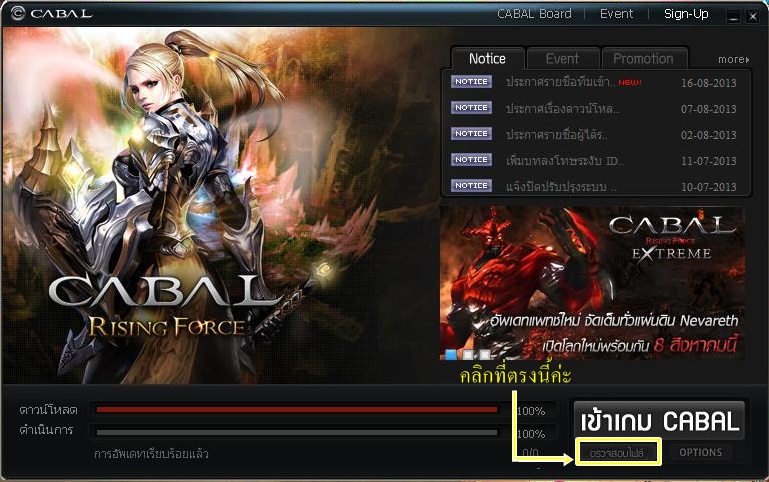Screen dimensions: 769x482
Task: Click the red ดาวน์โหลด progress bar
Action: pos(297,409)
